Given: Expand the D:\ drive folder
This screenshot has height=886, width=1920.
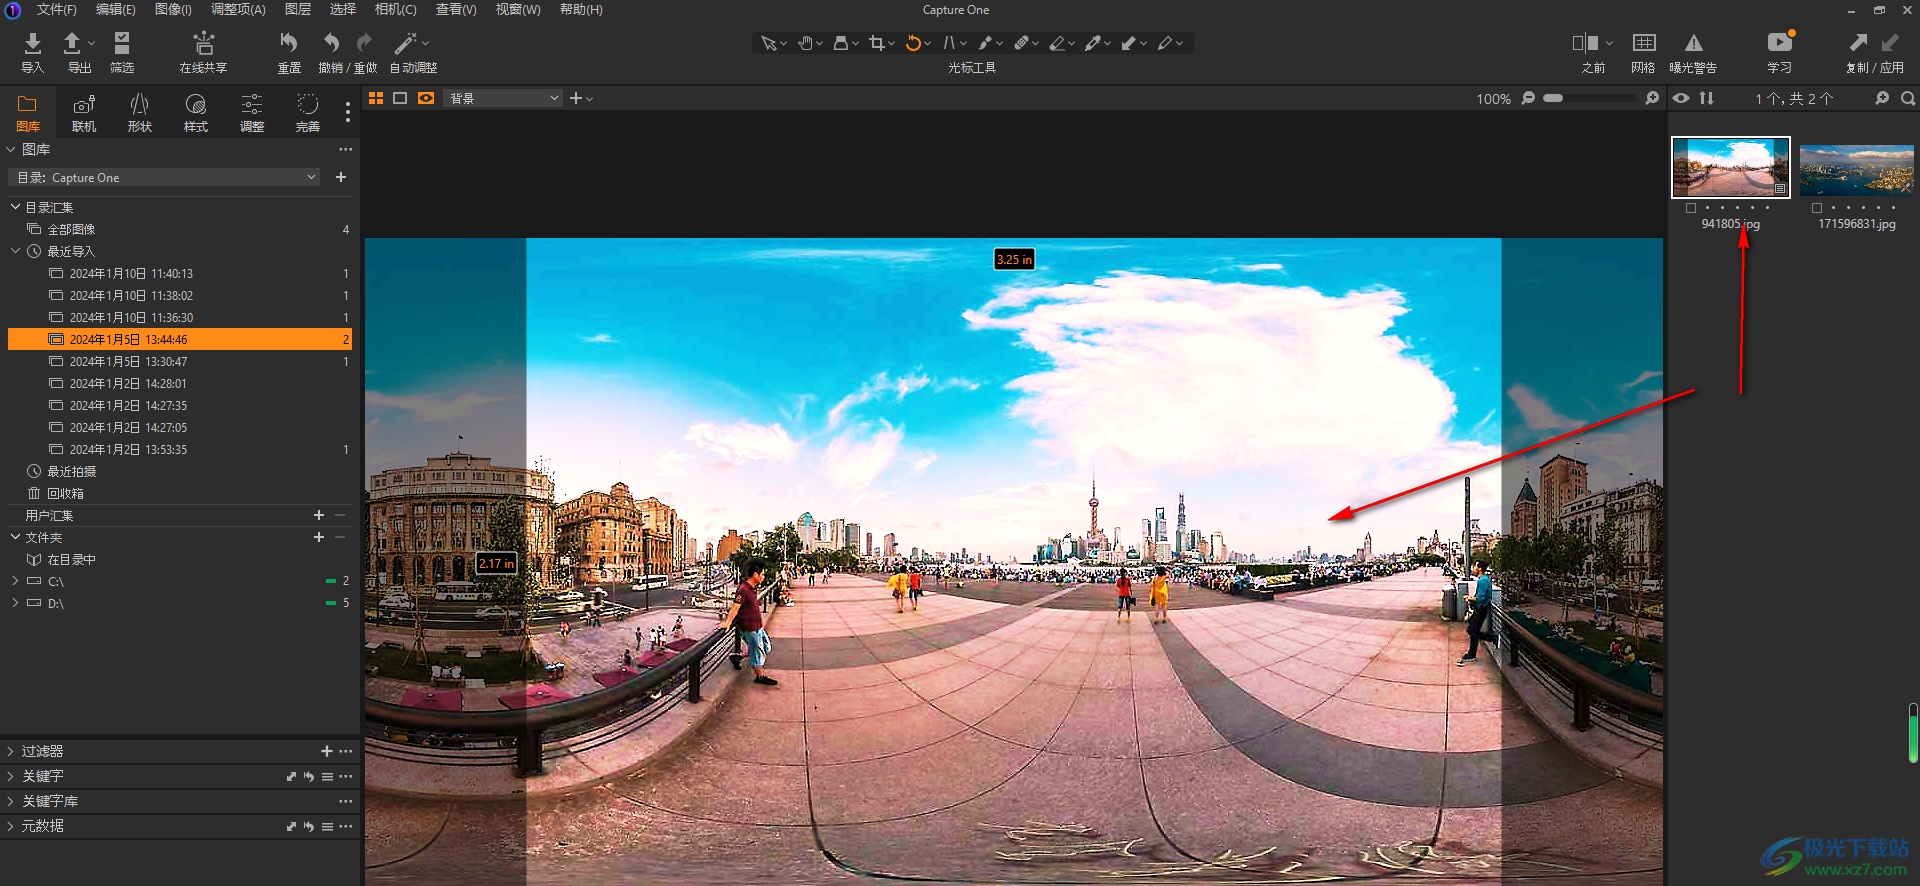Looking at the screenshot, I should pyautogui.click(x=15, y=603).
